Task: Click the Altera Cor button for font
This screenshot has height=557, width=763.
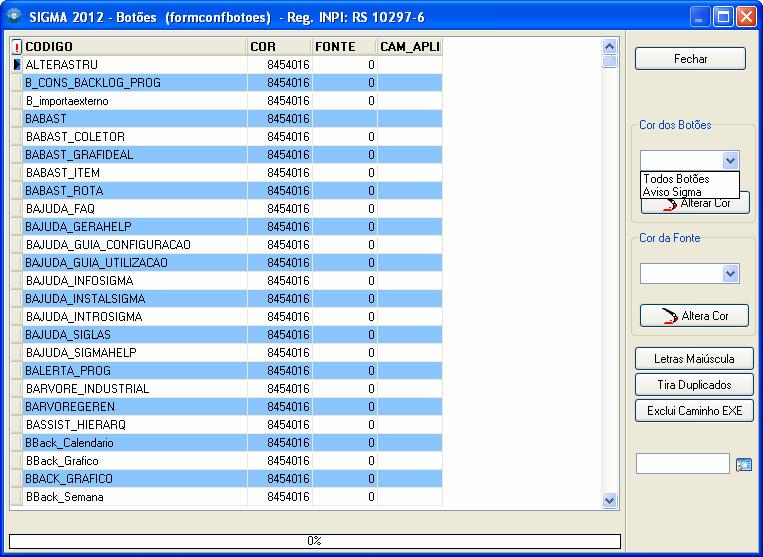Action: [694, 316]
